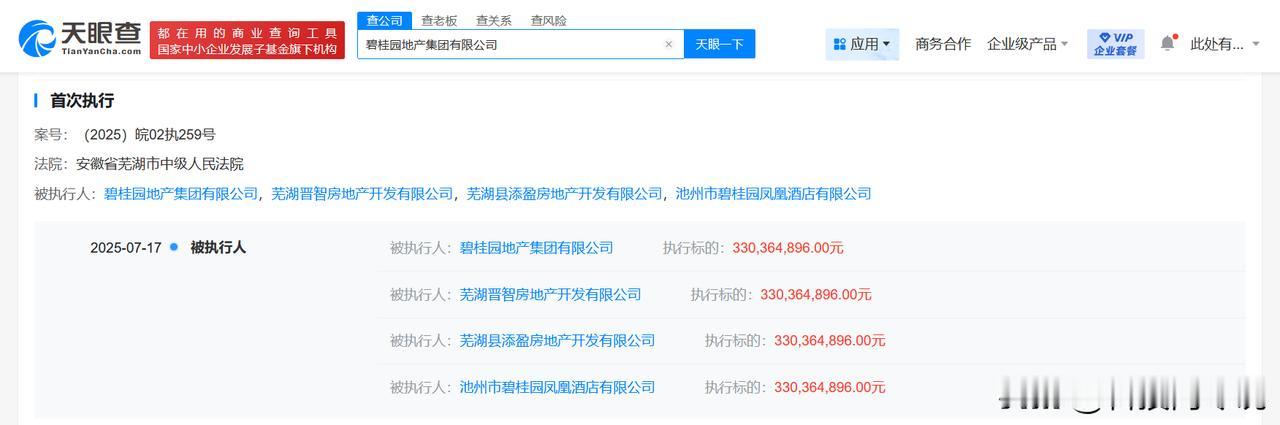Click the 被执行人 timeline label
Image resolution: width=1280 pixels, height=425 pixels.
point(218,247)
